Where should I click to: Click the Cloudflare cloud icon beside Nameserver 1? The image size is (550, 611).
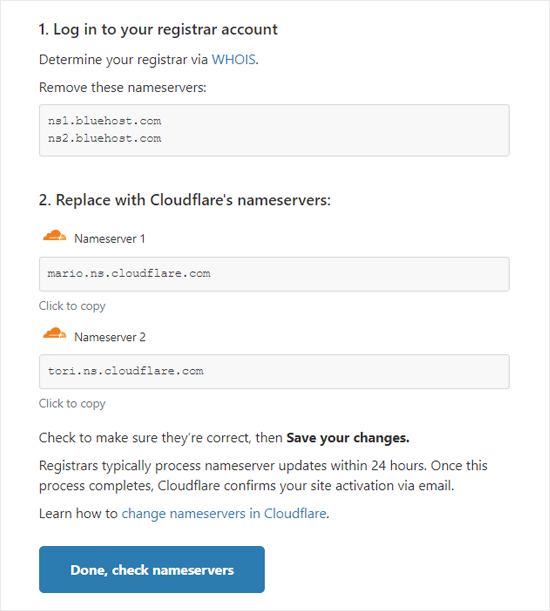[55, 236]
